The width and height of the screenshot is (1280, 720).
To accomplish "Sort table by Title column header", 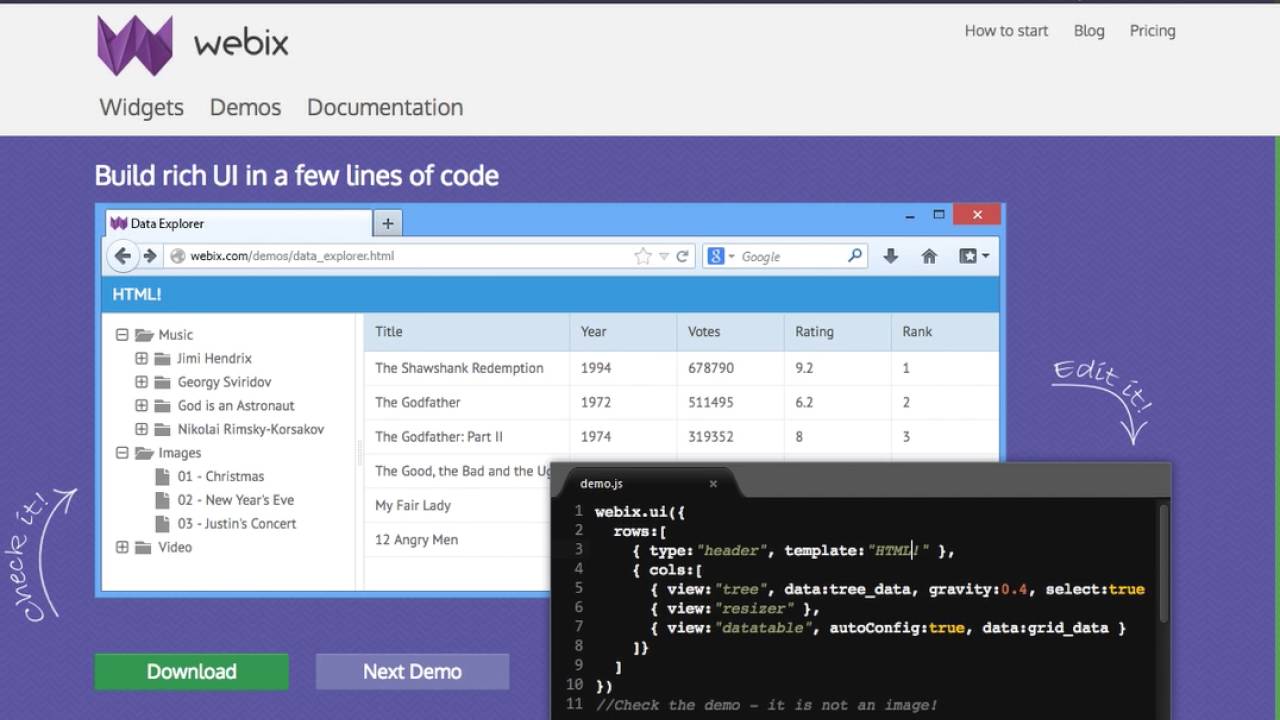I will click(x=466, y=331).
